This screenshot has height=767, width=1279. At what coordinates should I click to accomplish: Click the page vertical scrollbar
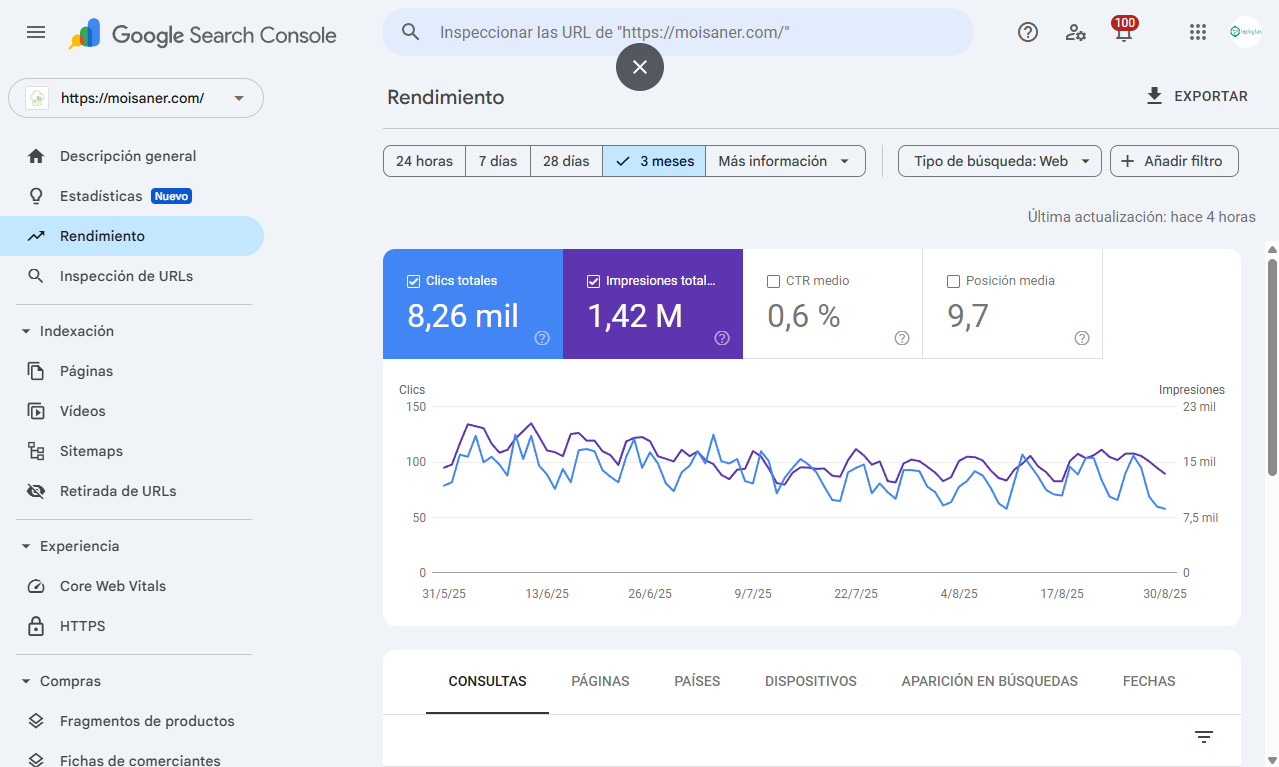point(1272,370)
